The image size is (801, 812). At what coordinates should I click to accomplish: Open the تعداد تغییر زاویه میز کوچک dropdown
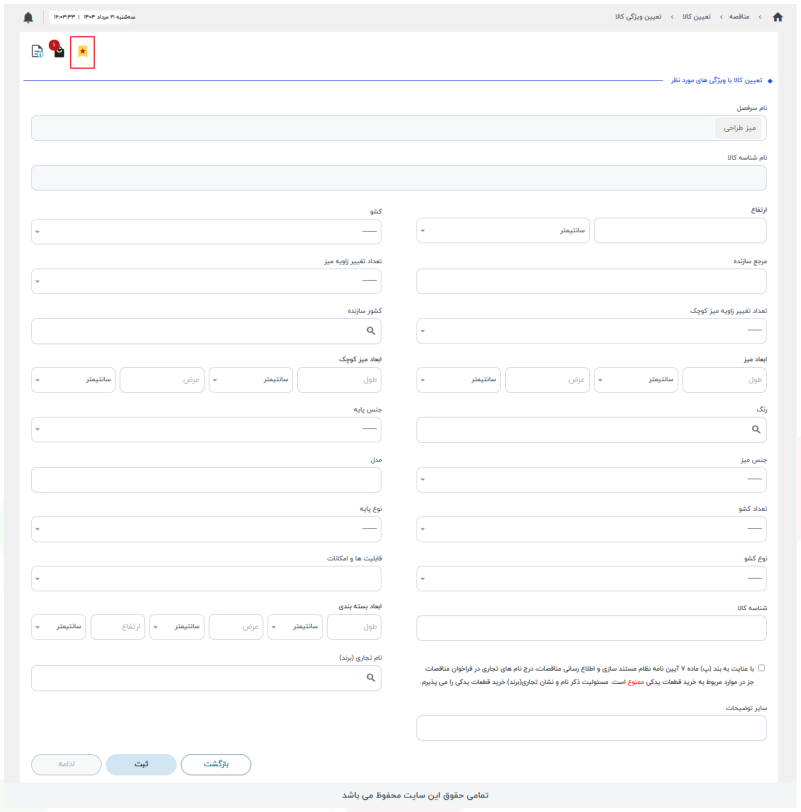(591, 331)
